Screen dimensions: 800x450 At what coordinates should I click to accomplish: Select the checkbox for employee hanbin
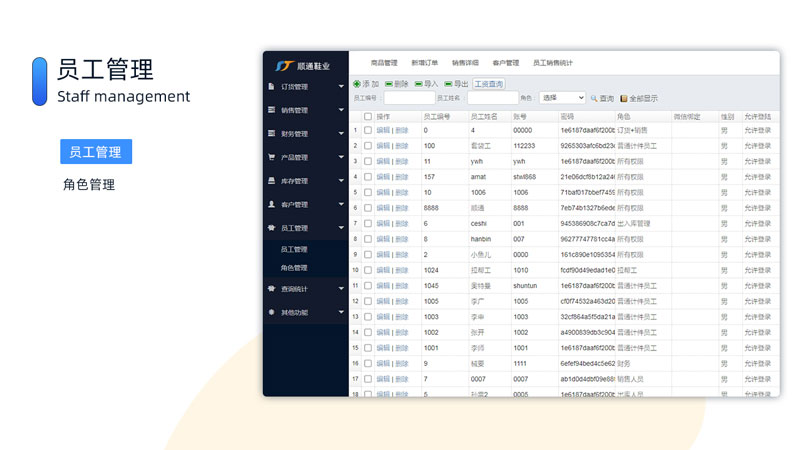coord(367,239)
